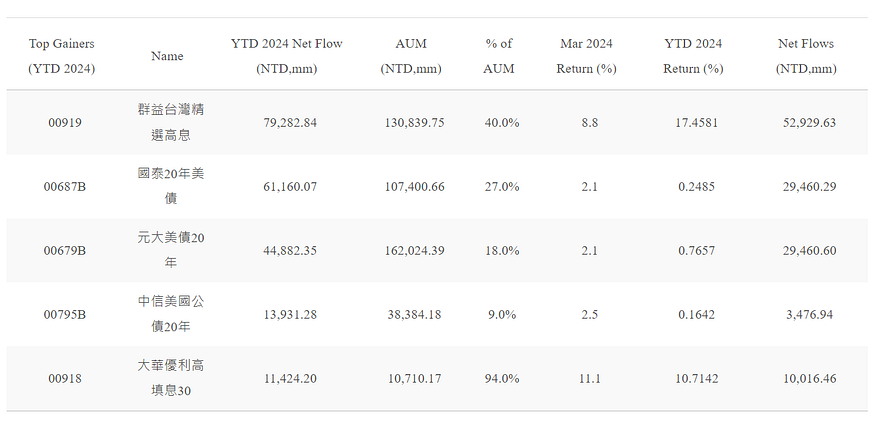Screen dimensions: 875x429
Task: Click ticker code 00687B
Action: (65, 187)
